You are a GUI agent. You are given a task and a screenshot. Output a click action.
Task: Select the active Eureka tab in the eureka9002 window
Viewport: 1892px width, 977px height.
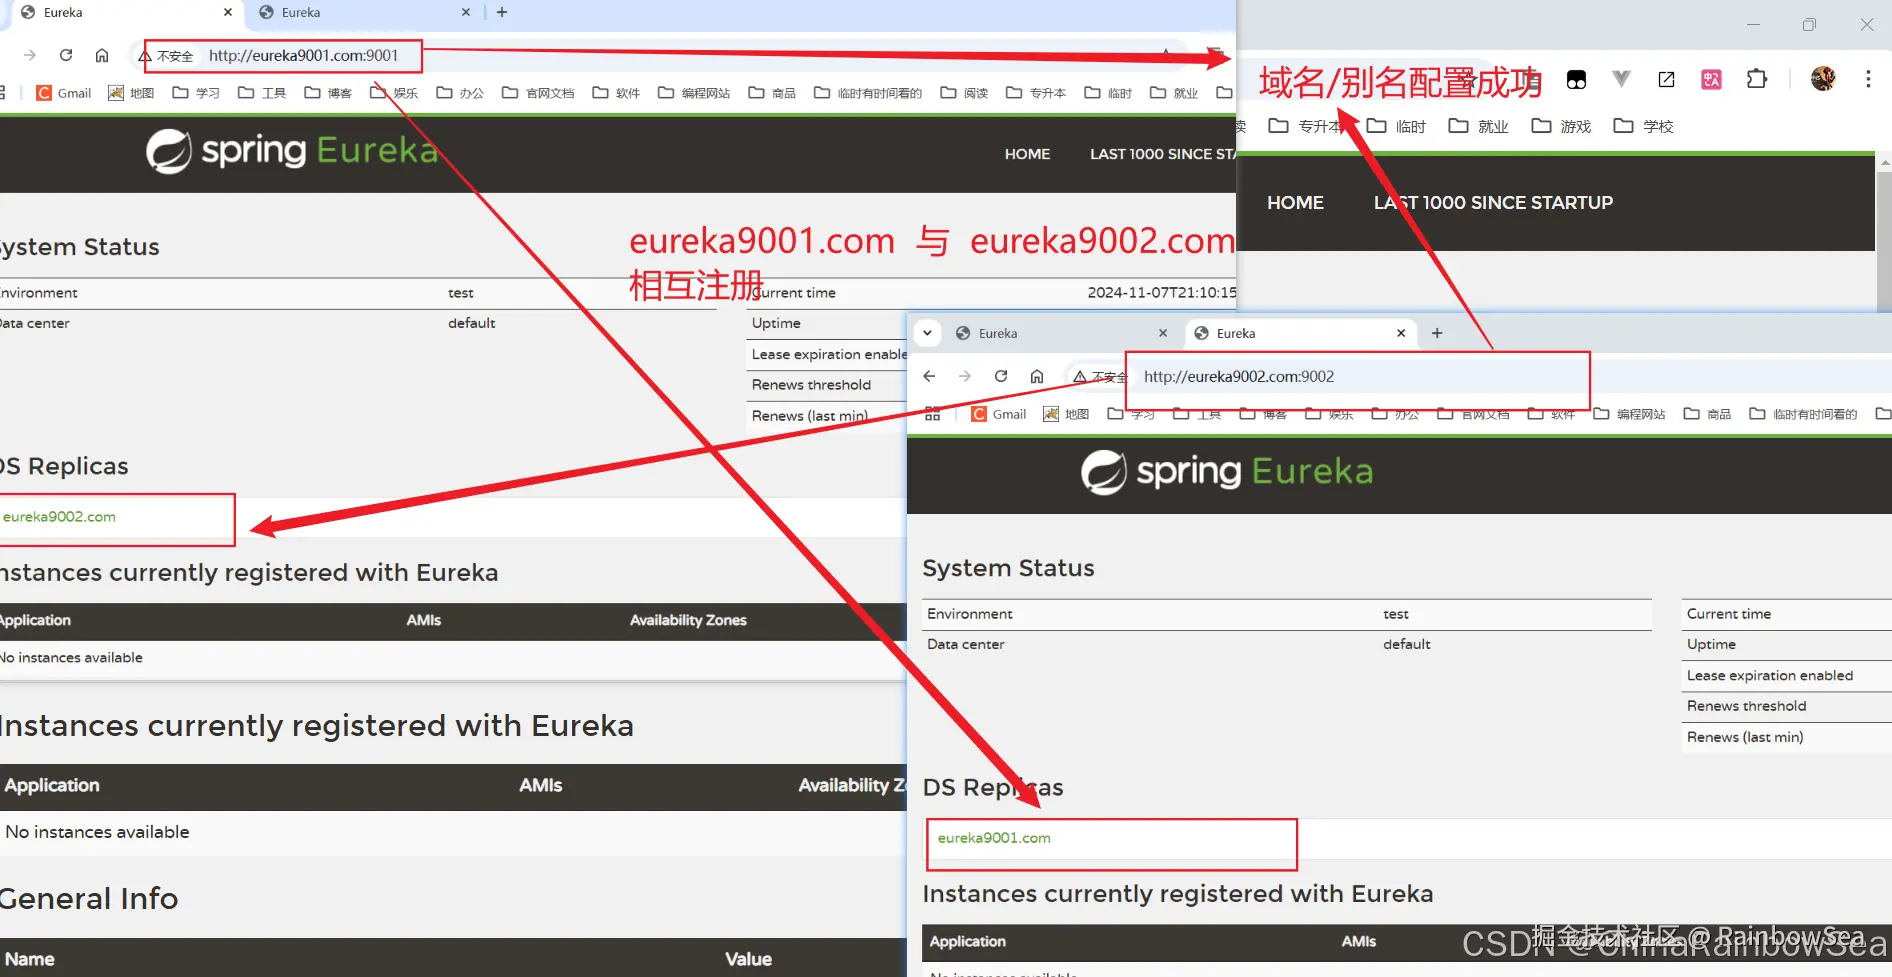click(1298, 333)
